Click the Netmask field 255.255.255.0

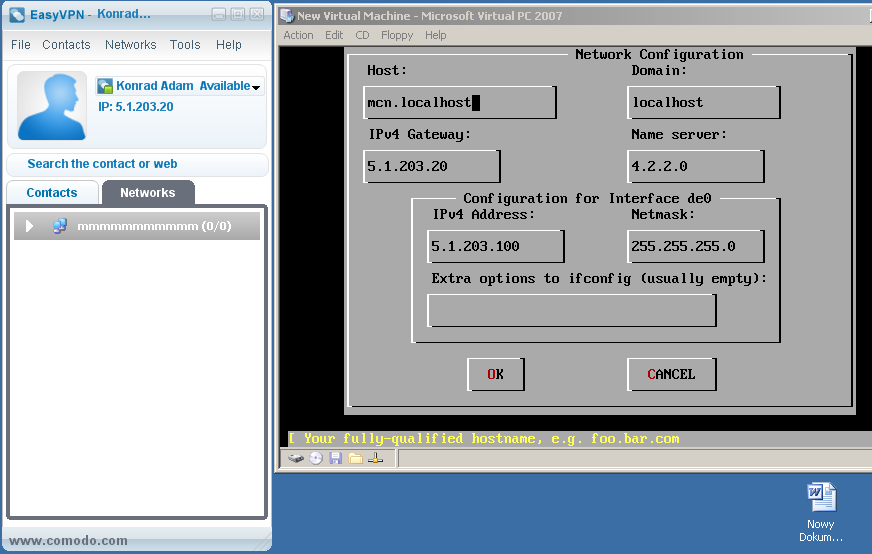(696, 246)
